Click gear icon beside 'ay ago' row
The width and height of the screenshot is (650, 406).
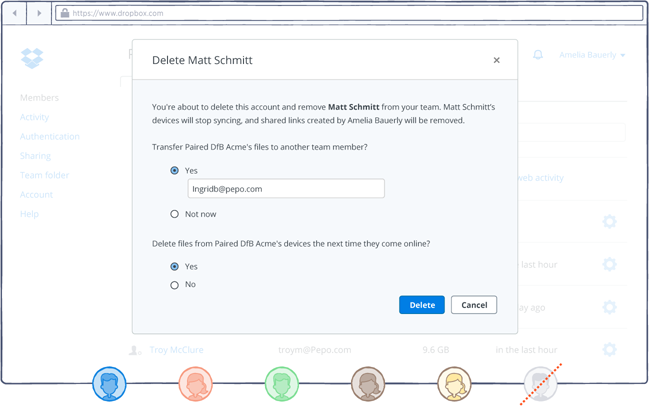pyautogui.click(x=609, y=307)
